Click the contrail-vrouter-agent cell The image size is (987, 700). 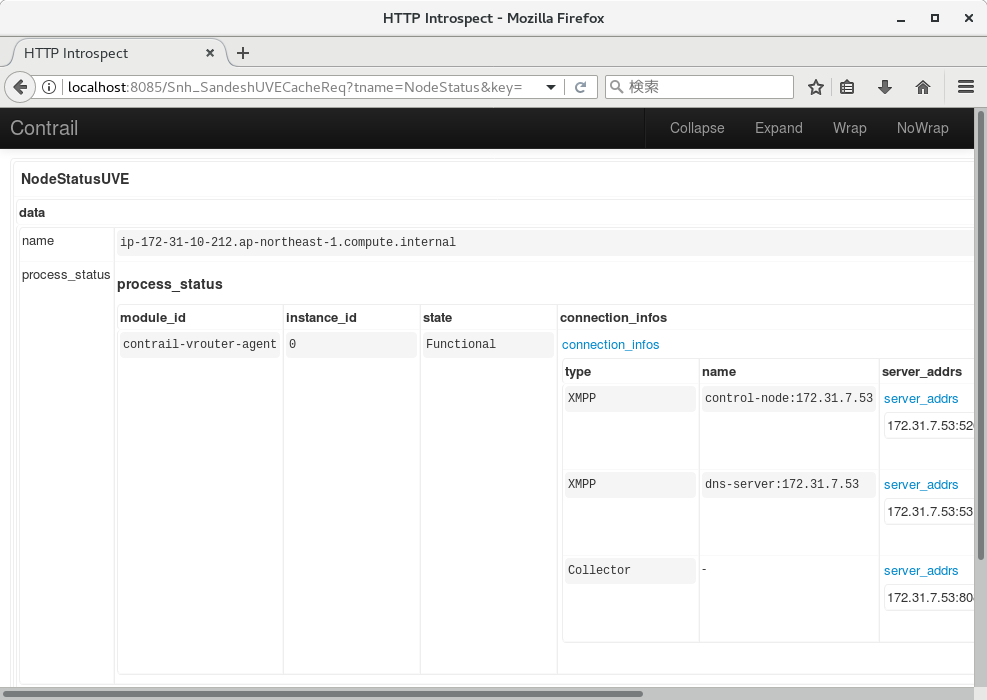point(200,344)
